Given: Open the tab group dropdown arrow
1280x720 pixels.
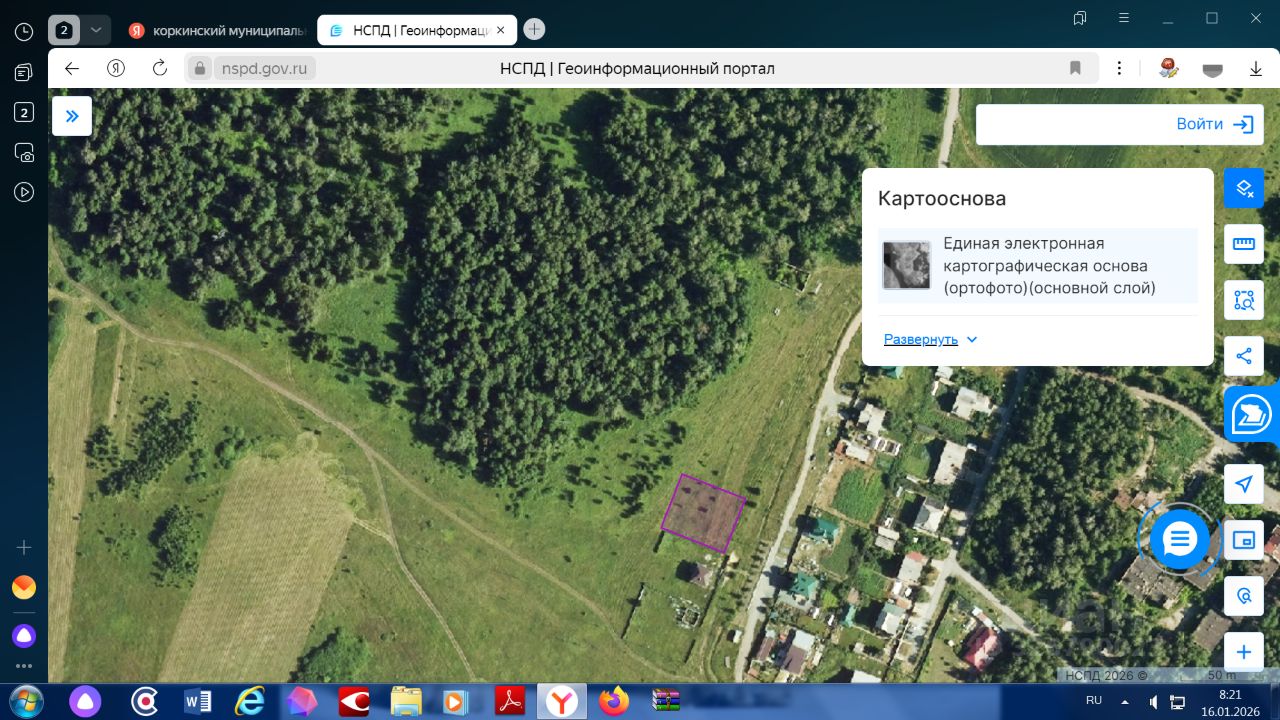Looking at the screenshot, I should pos(96,30).
